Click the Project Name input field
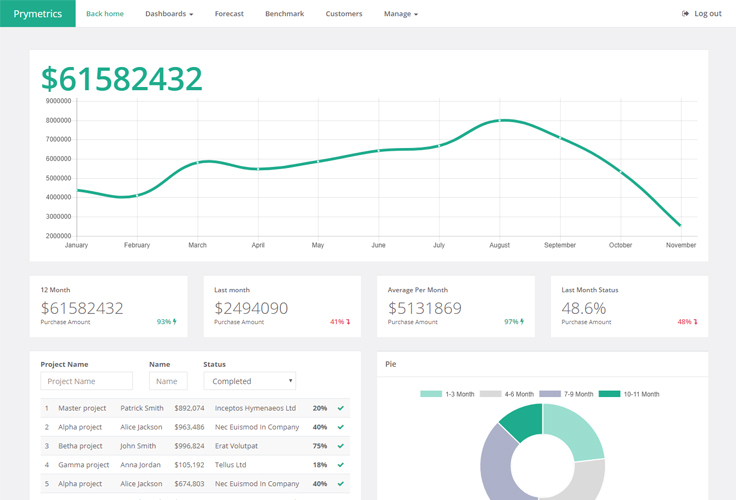This screenshot has height=500, width=736. click(86, 381)
